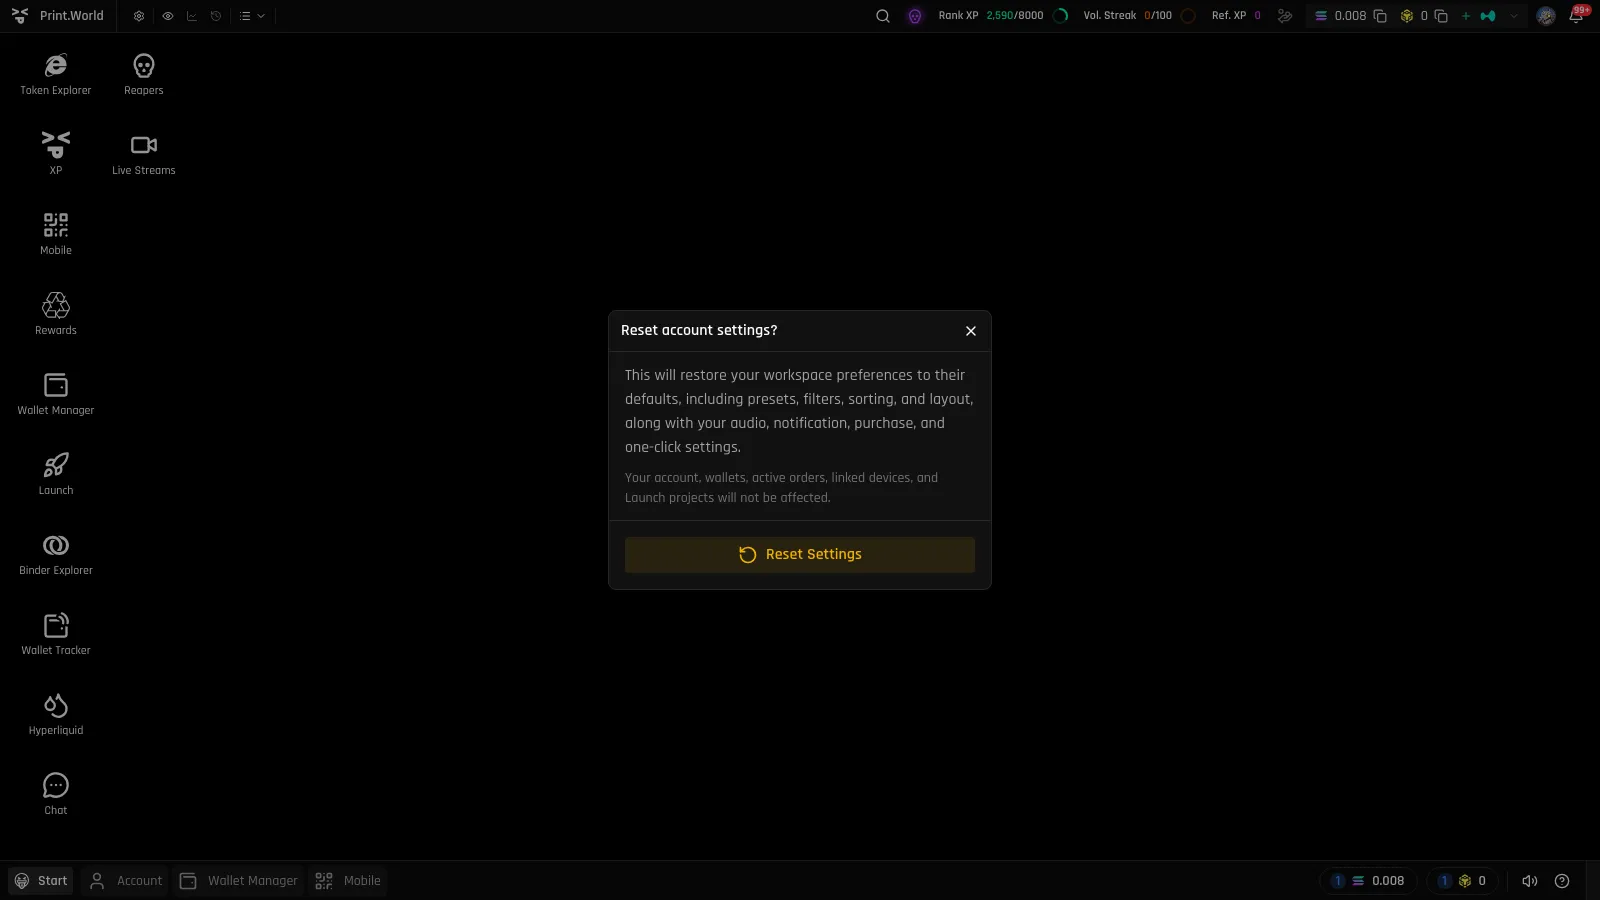Click the purple skull rank badge

(915, 16)
